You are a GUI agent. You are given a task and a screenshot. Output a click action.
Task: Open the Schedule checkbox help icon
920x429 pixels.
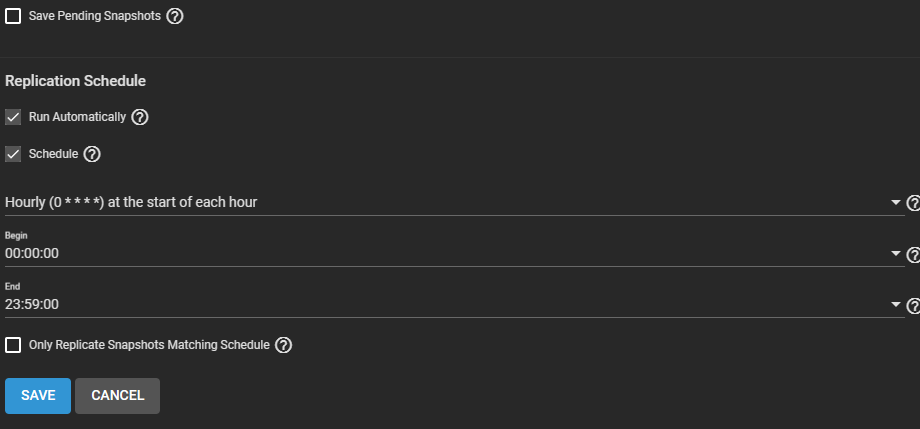click(x=92, y=154)
